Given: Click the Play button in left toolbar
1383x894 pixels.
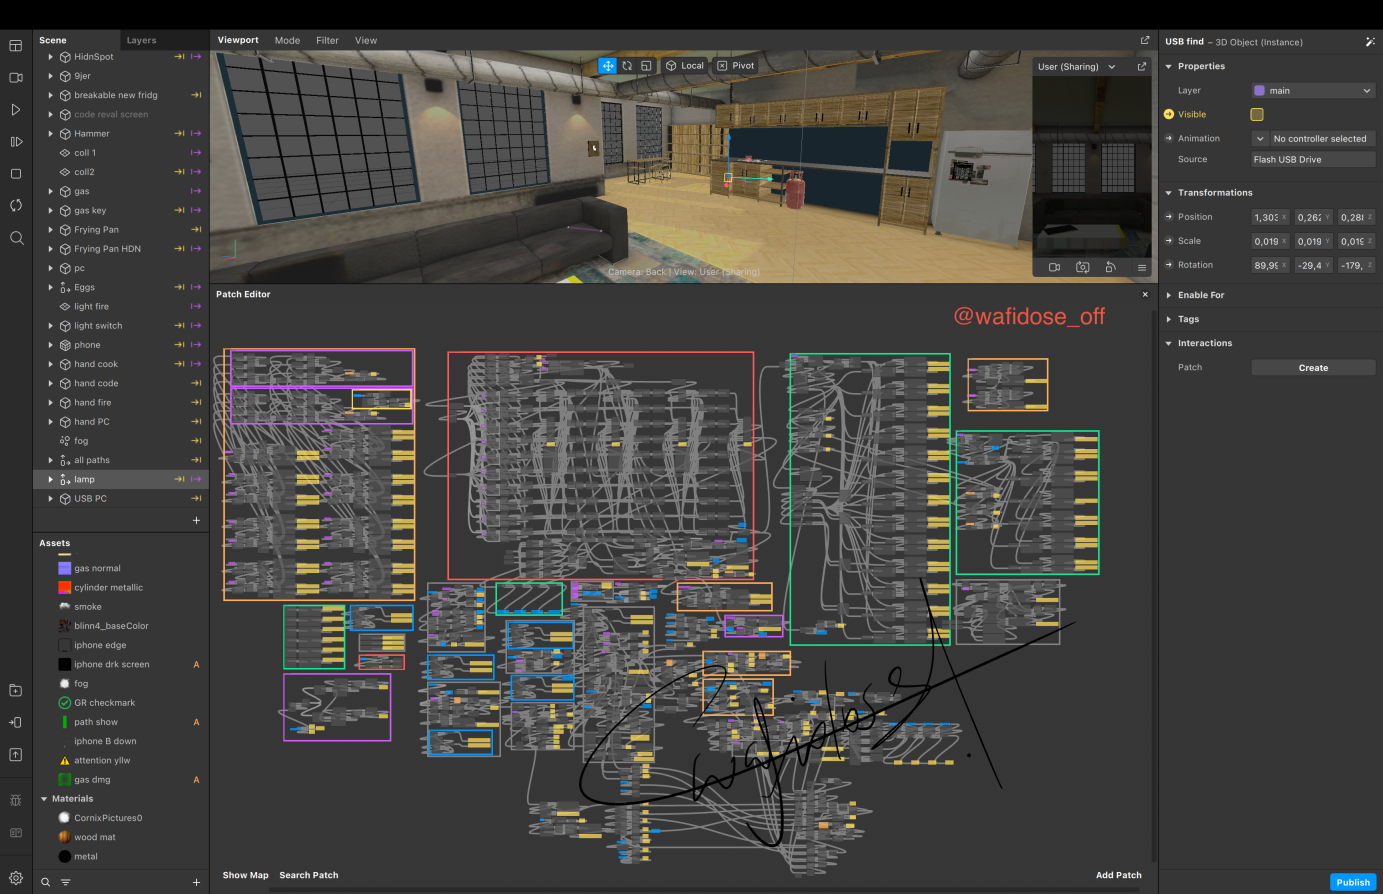Looking at the screenshot, I should click(x=15, y=110).
